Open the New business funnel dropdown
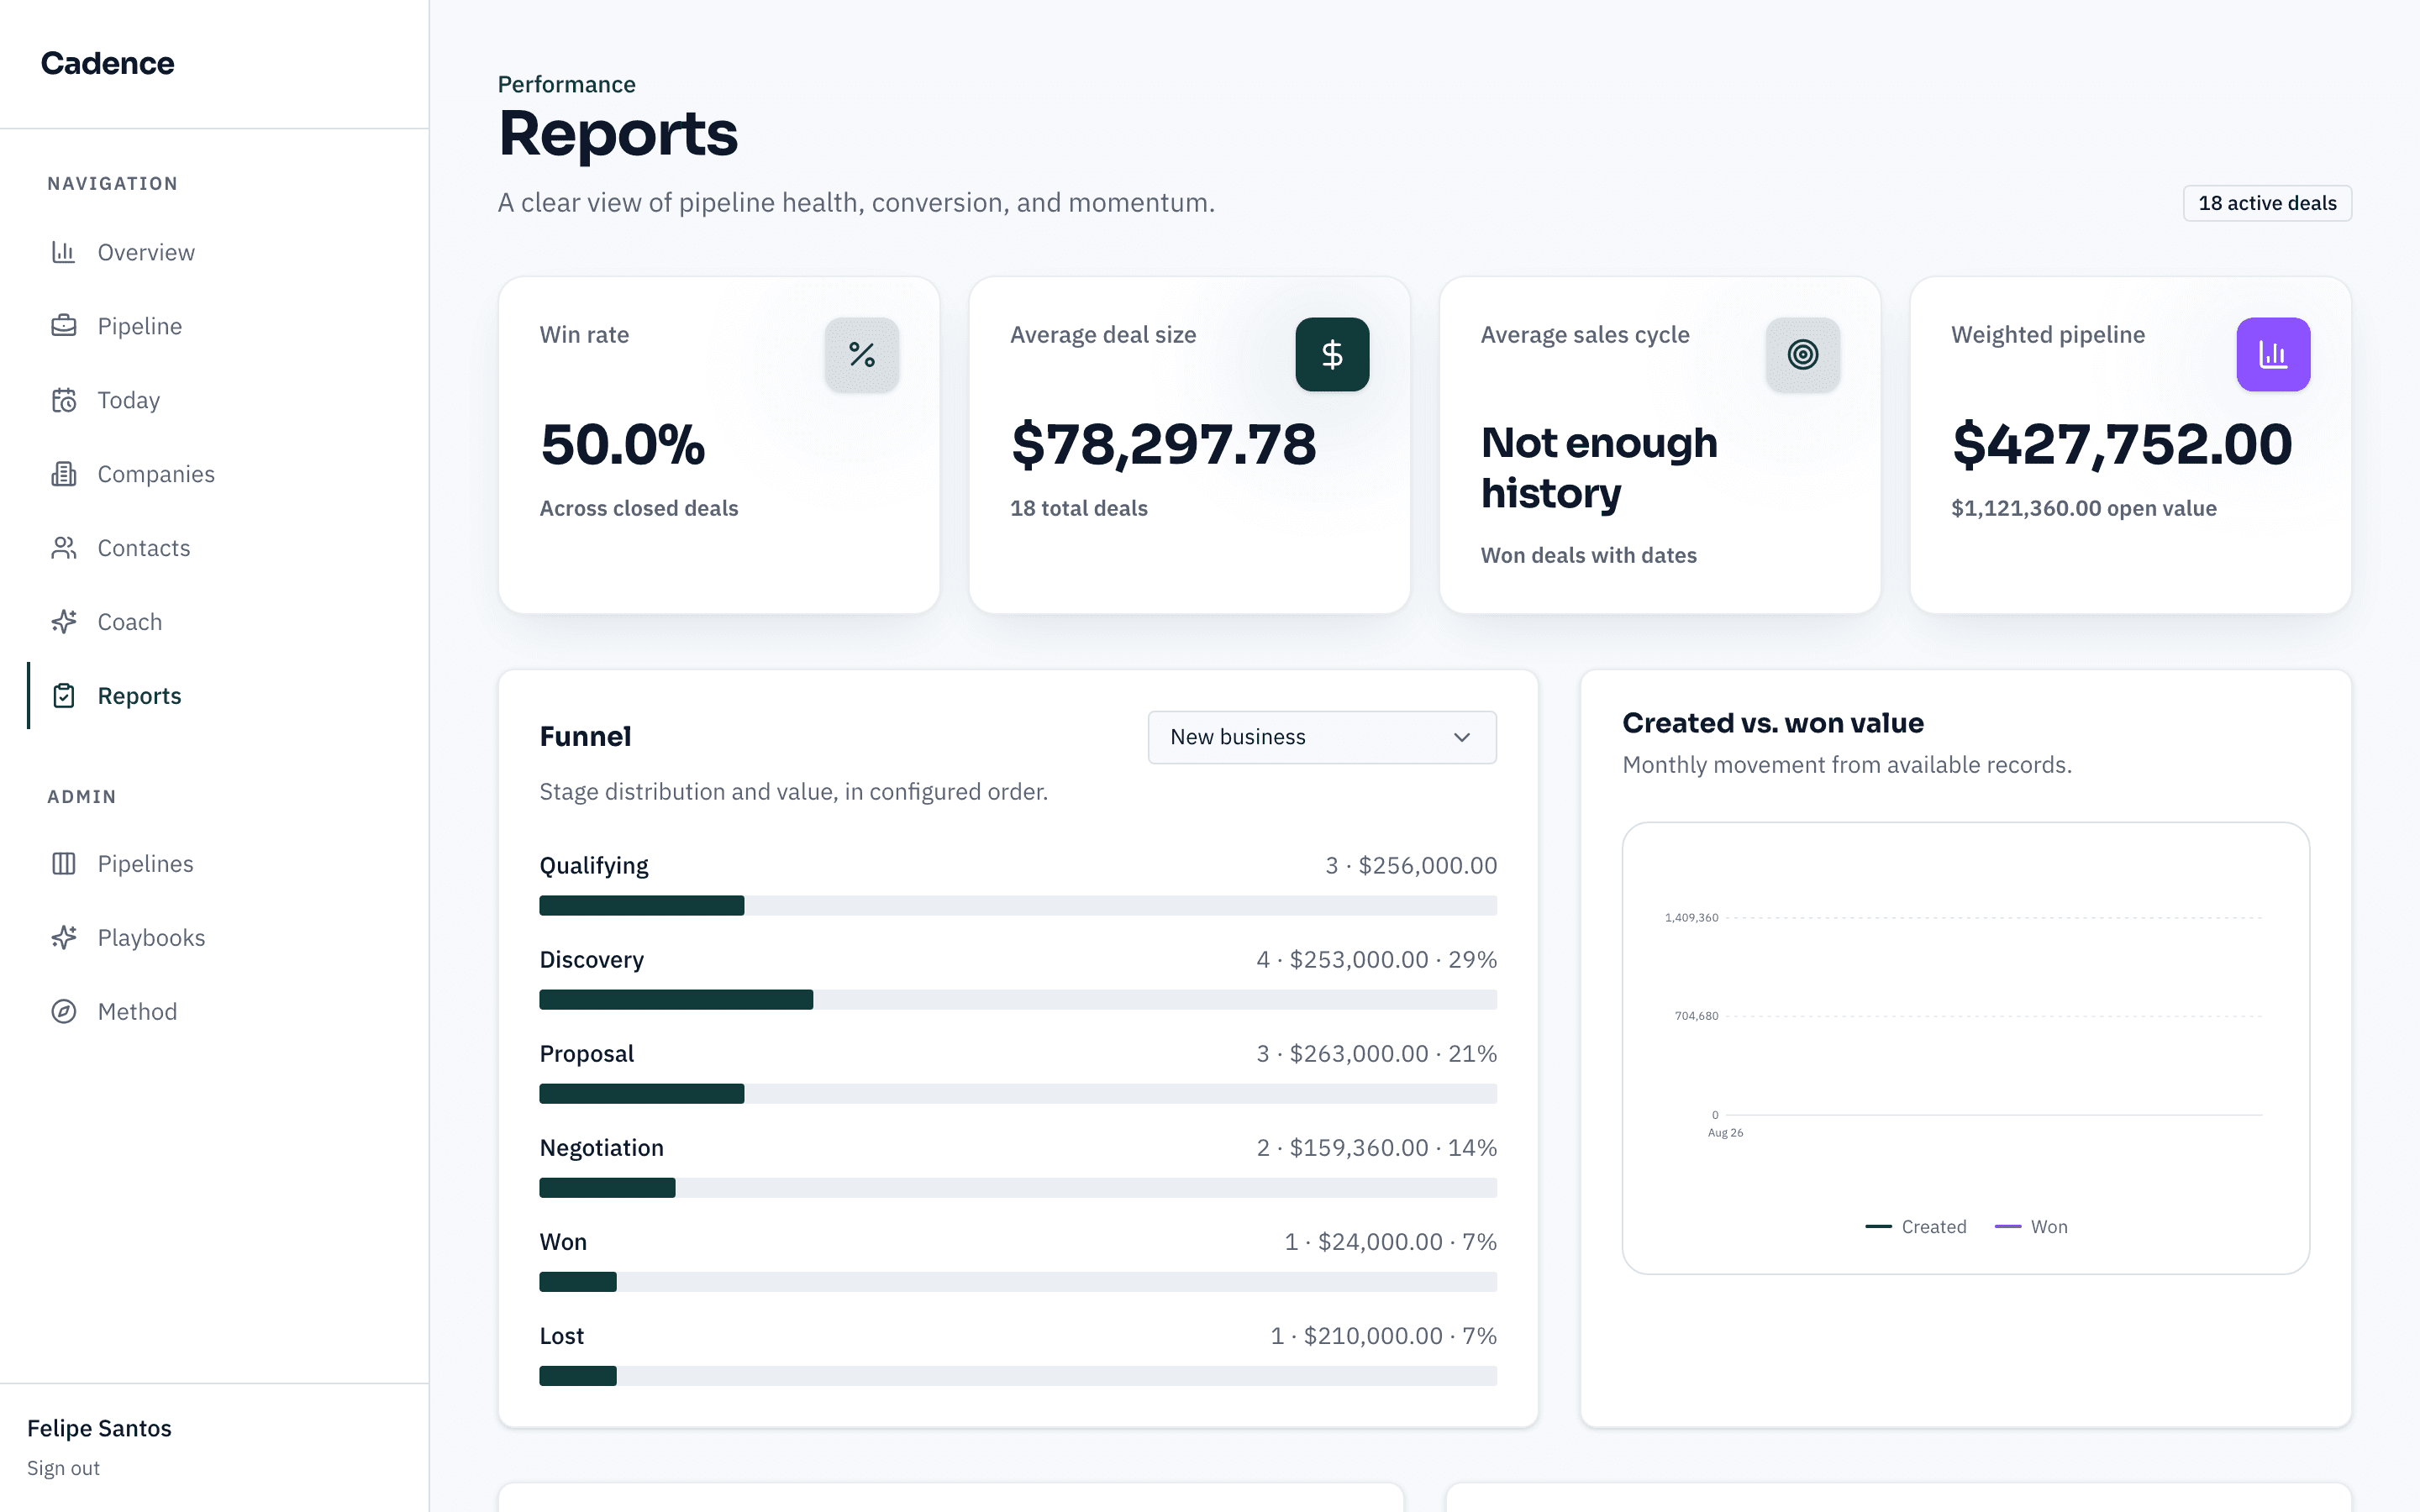 [x=1322, y=737]
